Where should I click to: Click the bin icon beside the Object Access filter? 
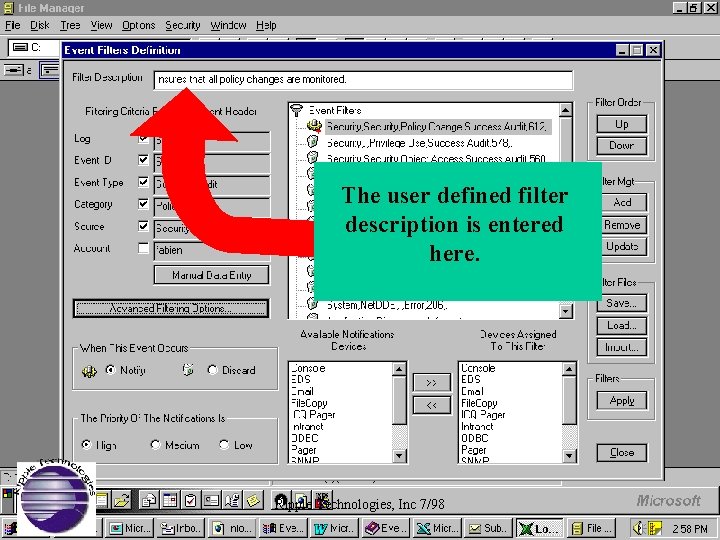pyautogui.click(x=312, y=157)
